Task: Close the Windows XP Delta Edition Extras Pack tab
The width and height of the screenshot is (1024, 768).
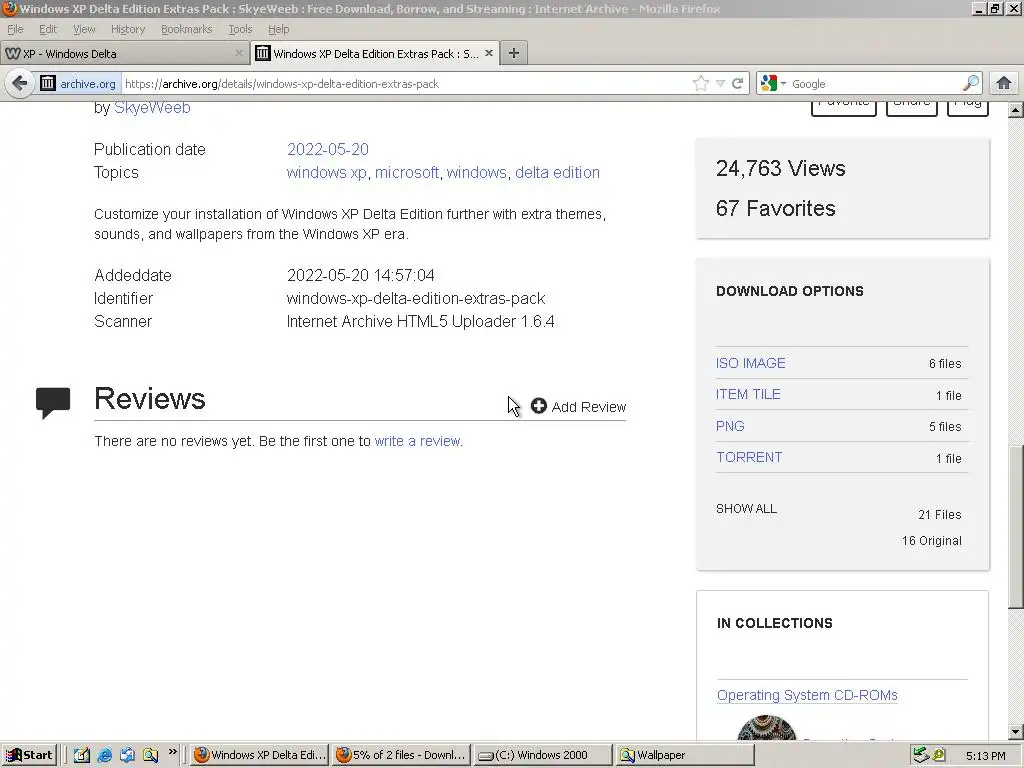Action: point(488,53)
